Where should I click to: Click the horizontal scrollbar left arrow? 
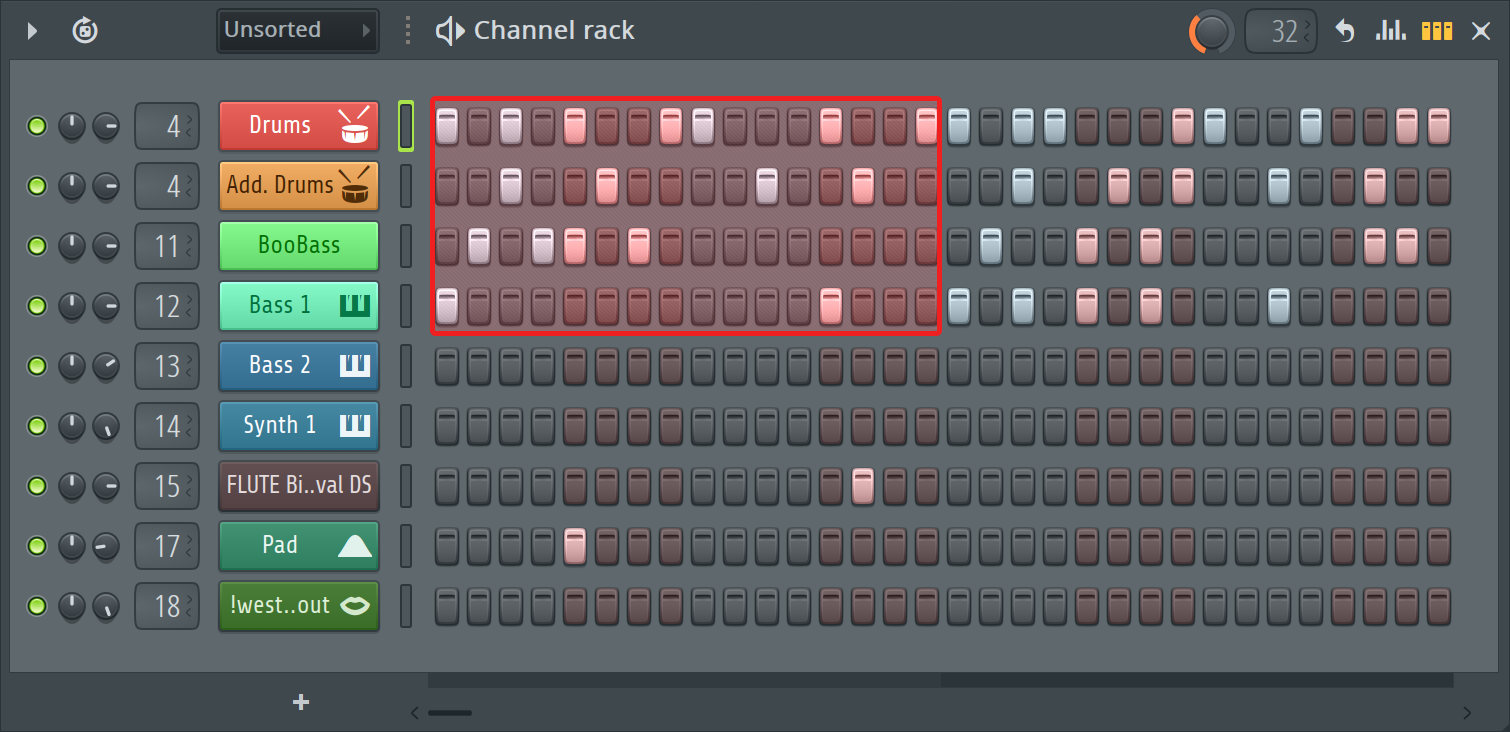pyautogui.click(x=415, y=713)
